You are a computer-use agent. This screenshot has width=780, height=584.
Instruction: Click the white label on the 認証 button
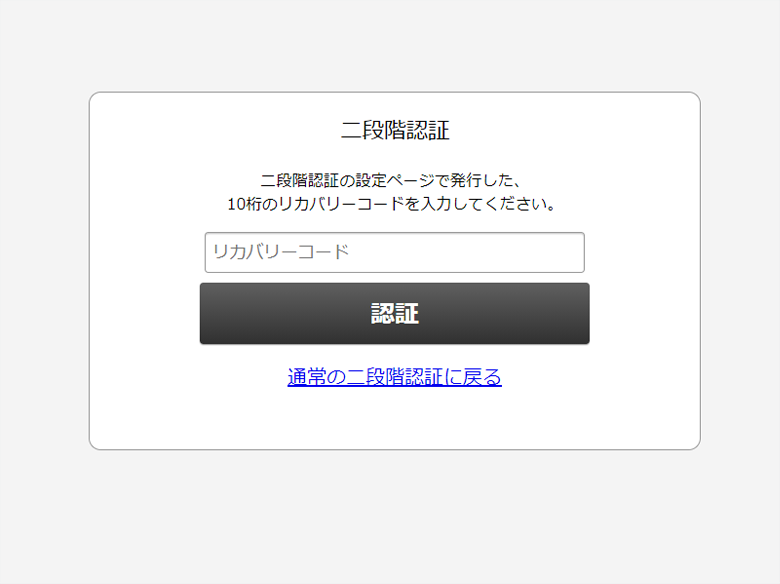pos(395,313)
